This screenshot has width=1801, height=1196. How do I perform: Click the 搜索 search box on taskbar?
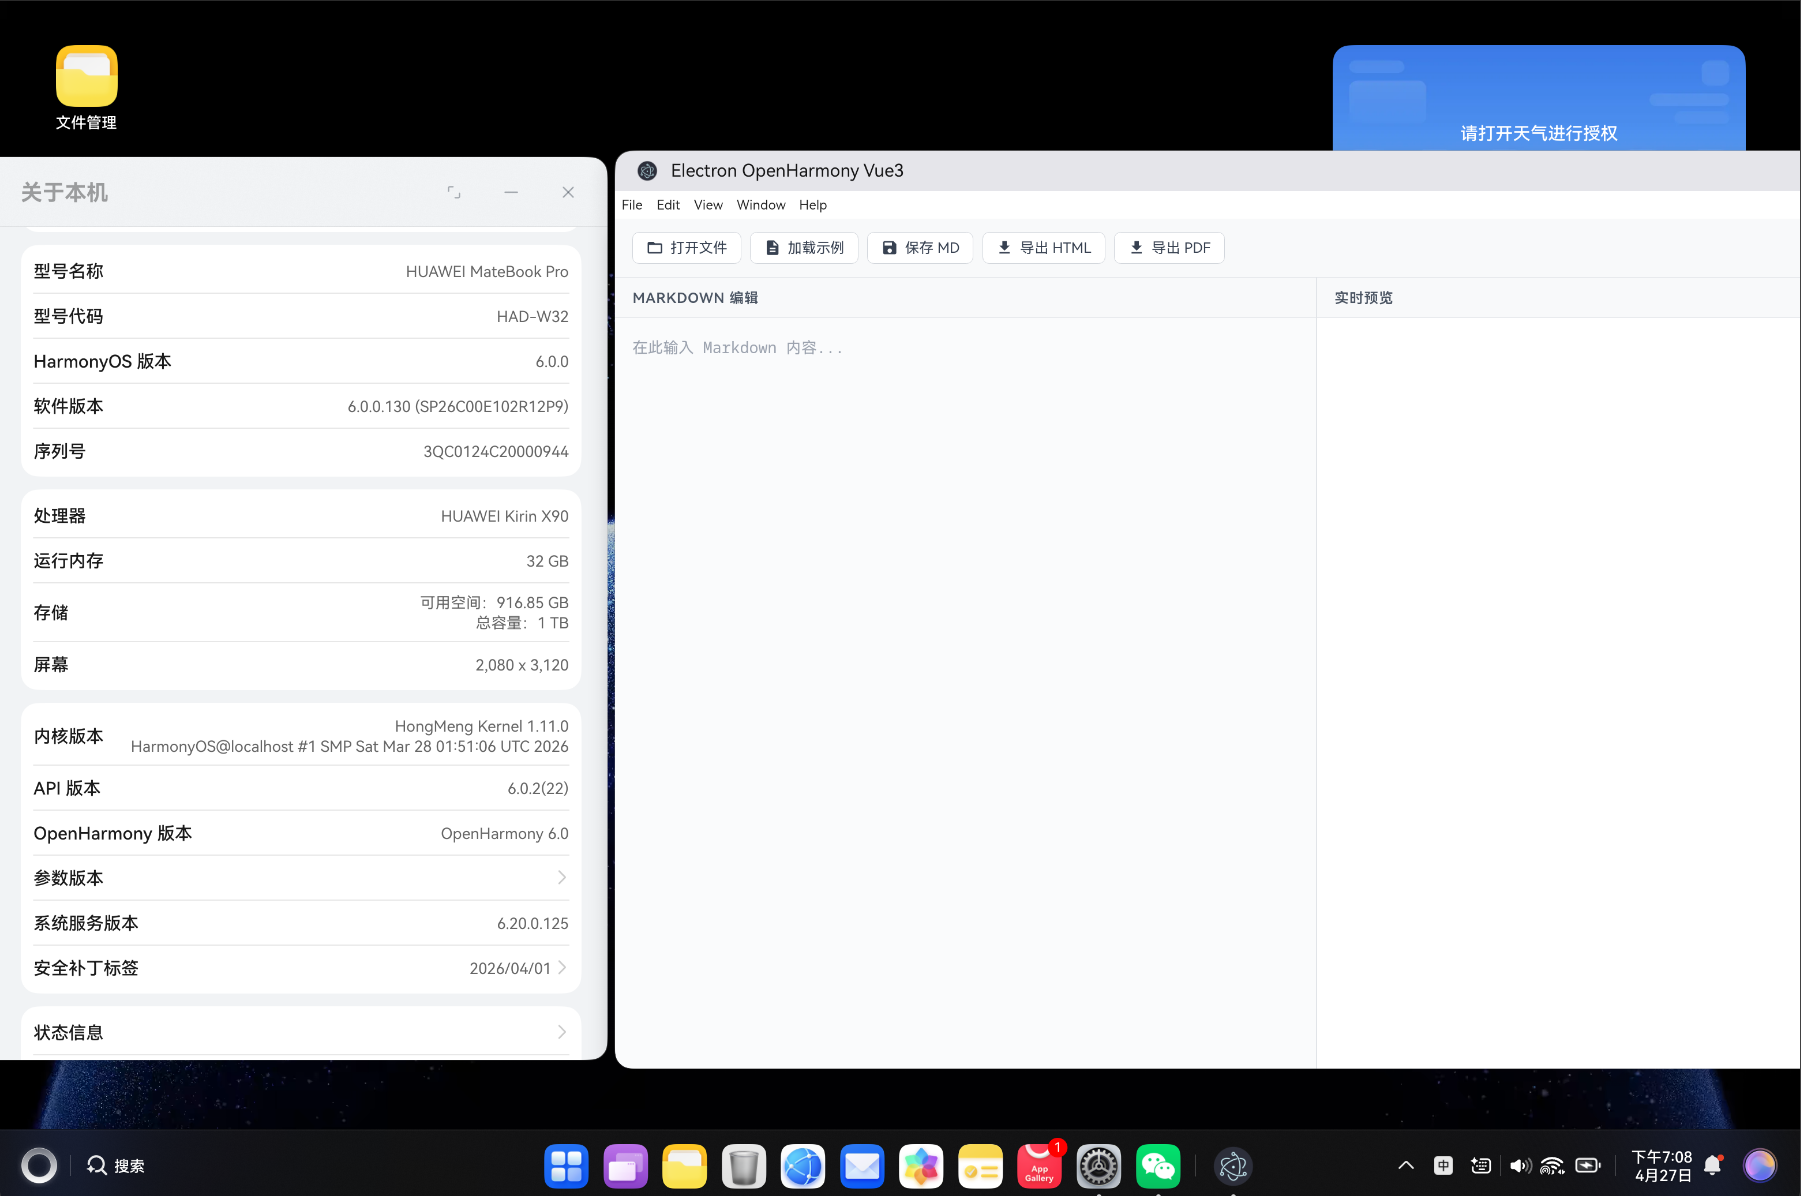coord(116,1166)
